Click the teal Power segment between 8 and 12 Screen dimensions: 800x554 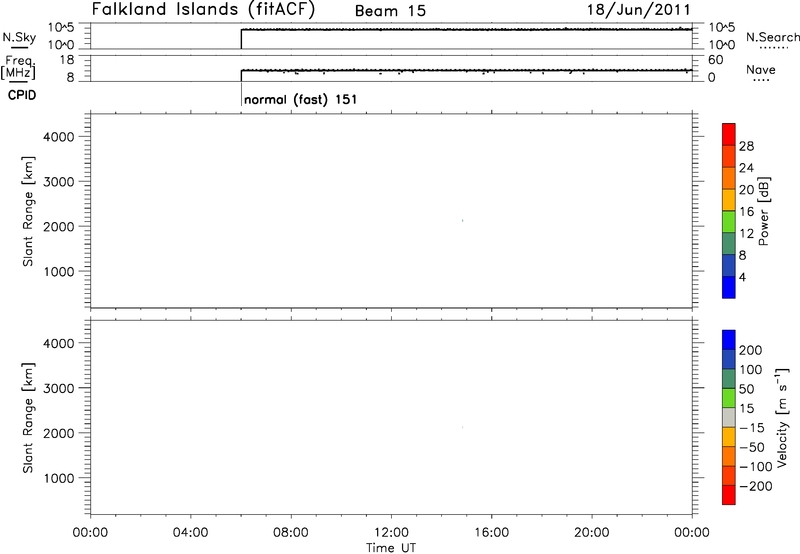coord(729,244)
